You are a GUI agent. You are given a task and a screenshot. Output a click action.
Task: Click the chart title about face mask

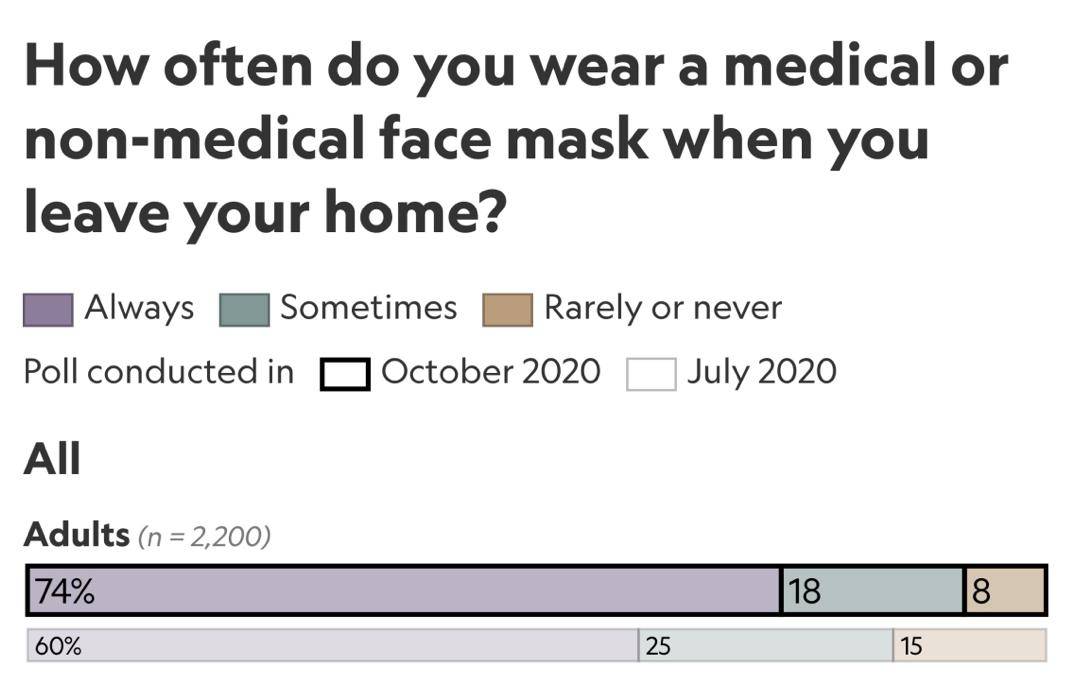point(516,140)
